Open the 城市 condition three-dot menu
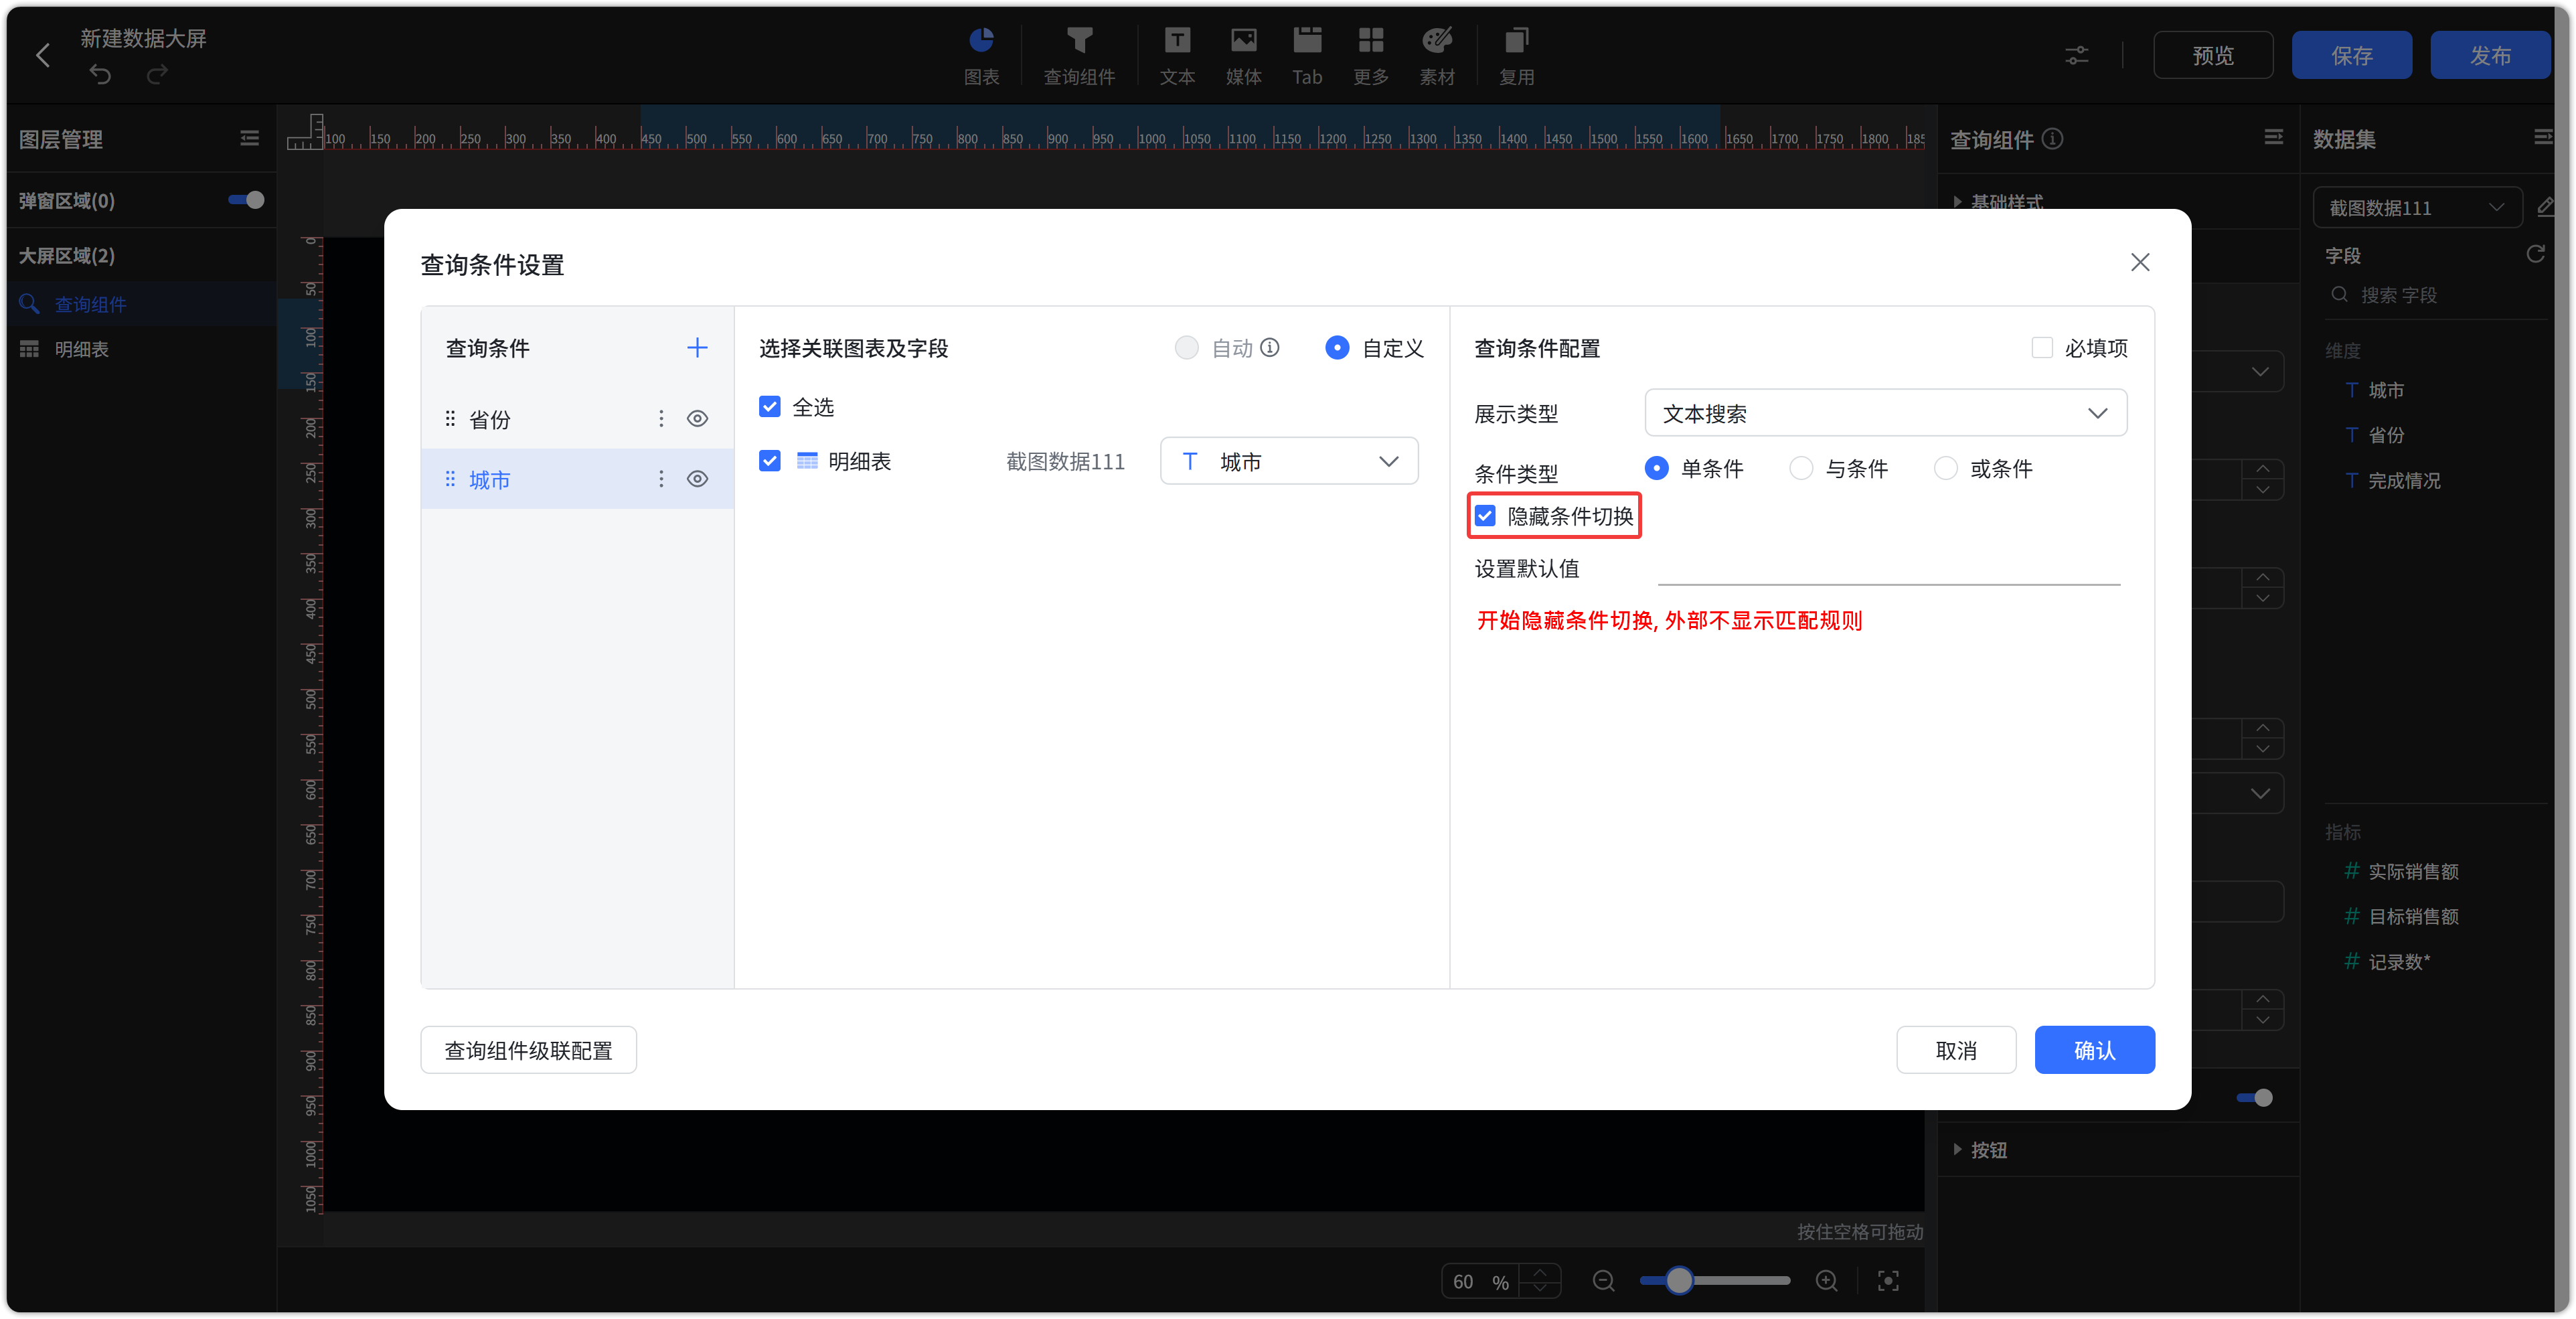 point(661,479)
